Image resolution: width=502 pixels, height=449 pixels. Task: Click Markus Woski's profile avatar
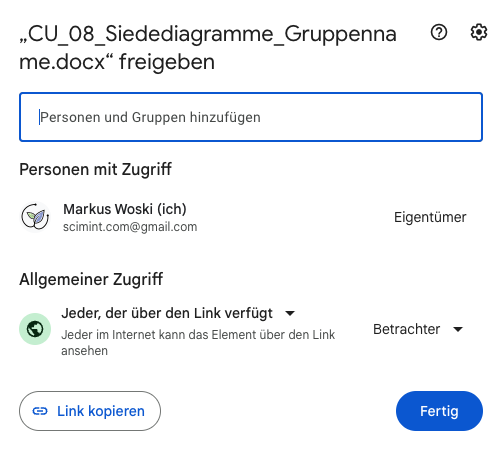pyautogui.click(x=35, y=217)
